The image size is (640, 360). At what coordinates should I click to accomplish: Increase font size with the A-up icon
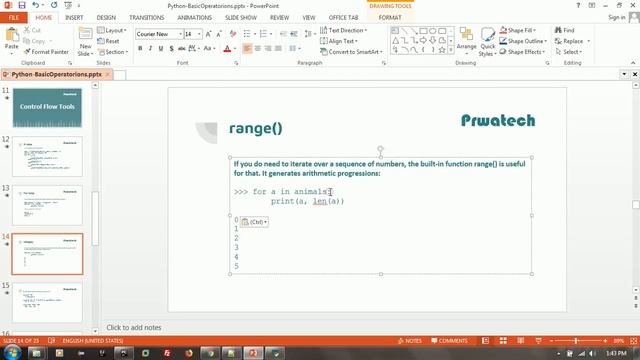(x=208, y=34)
